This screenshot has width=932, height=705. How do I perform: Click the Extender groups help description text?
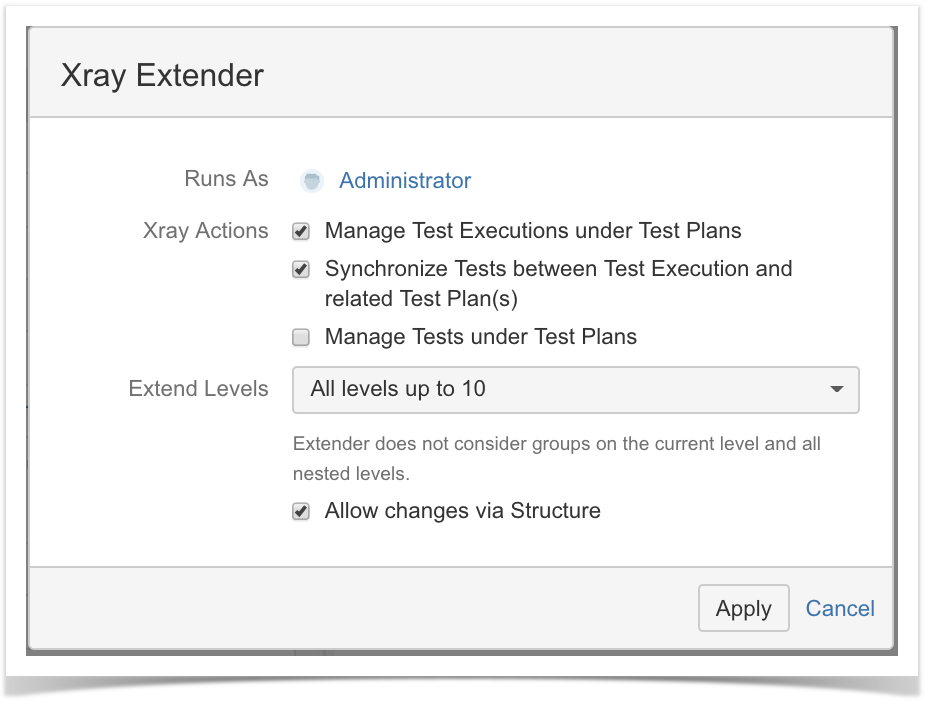click(x=556, y=458)
